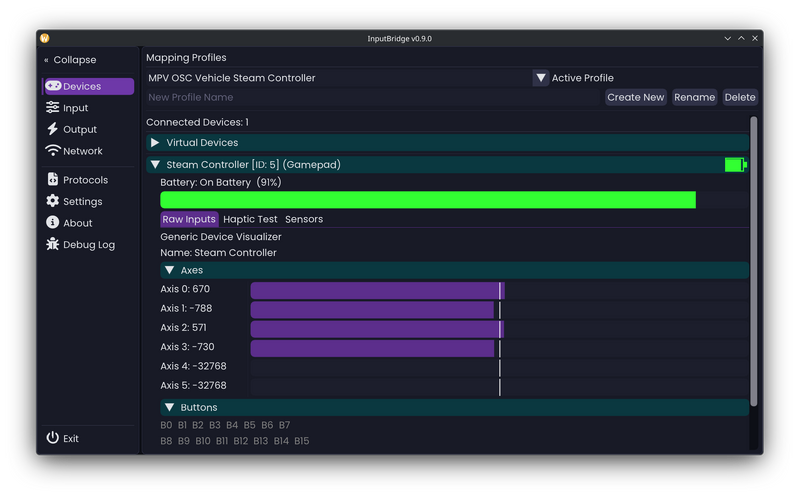Select the Raw Inputs tab
Screen dimensions: 800x498
click(189, 219)
